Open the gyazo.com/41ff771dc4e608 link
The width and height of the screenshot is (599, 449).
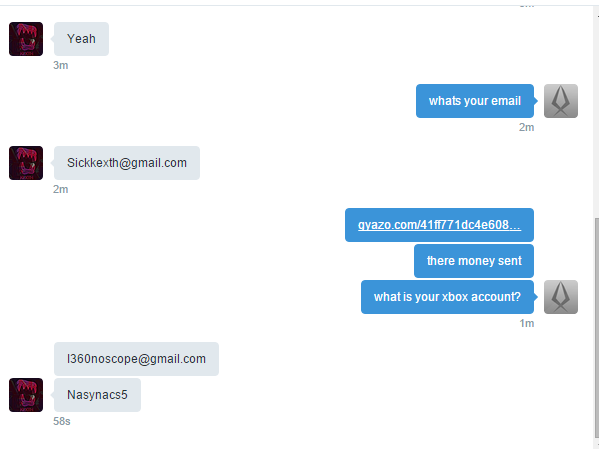(439, 225)
